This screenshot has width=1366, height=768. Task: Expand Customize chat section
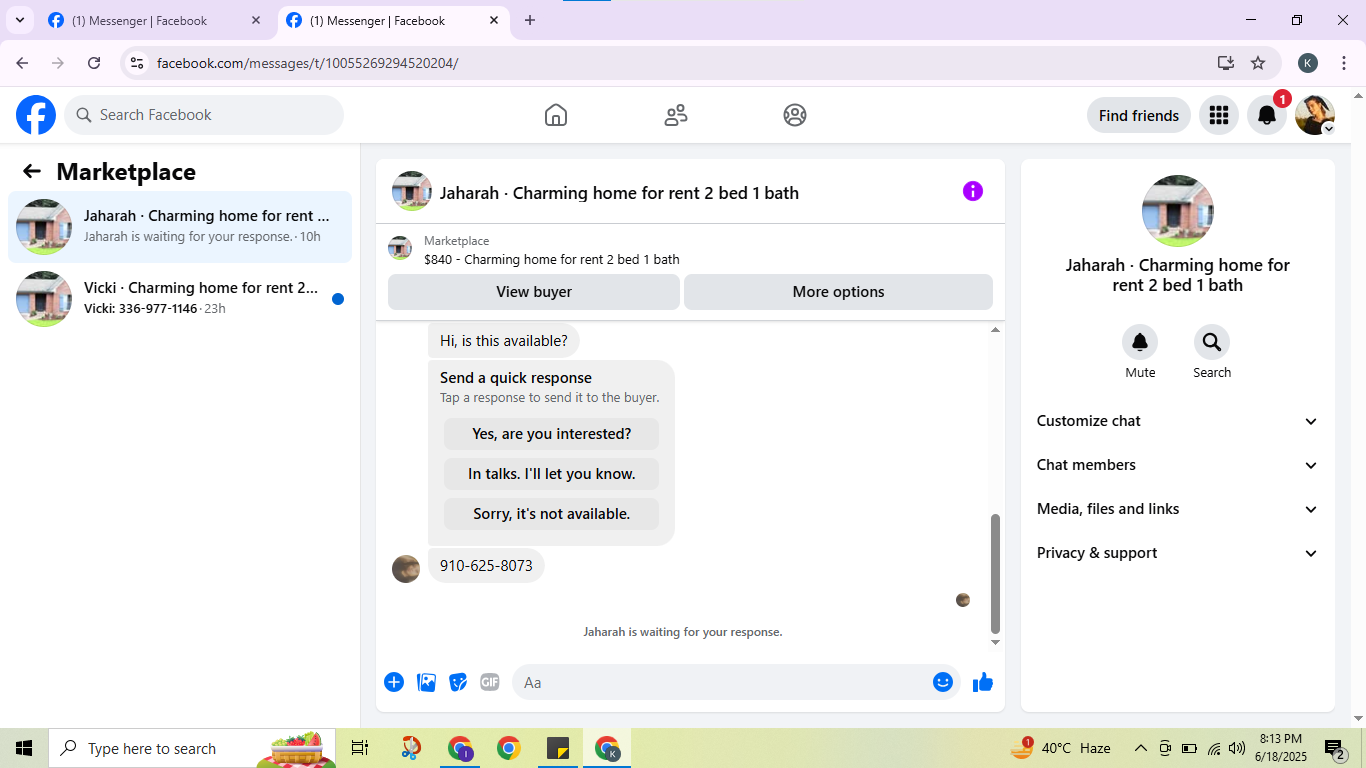pos(1178,421)
